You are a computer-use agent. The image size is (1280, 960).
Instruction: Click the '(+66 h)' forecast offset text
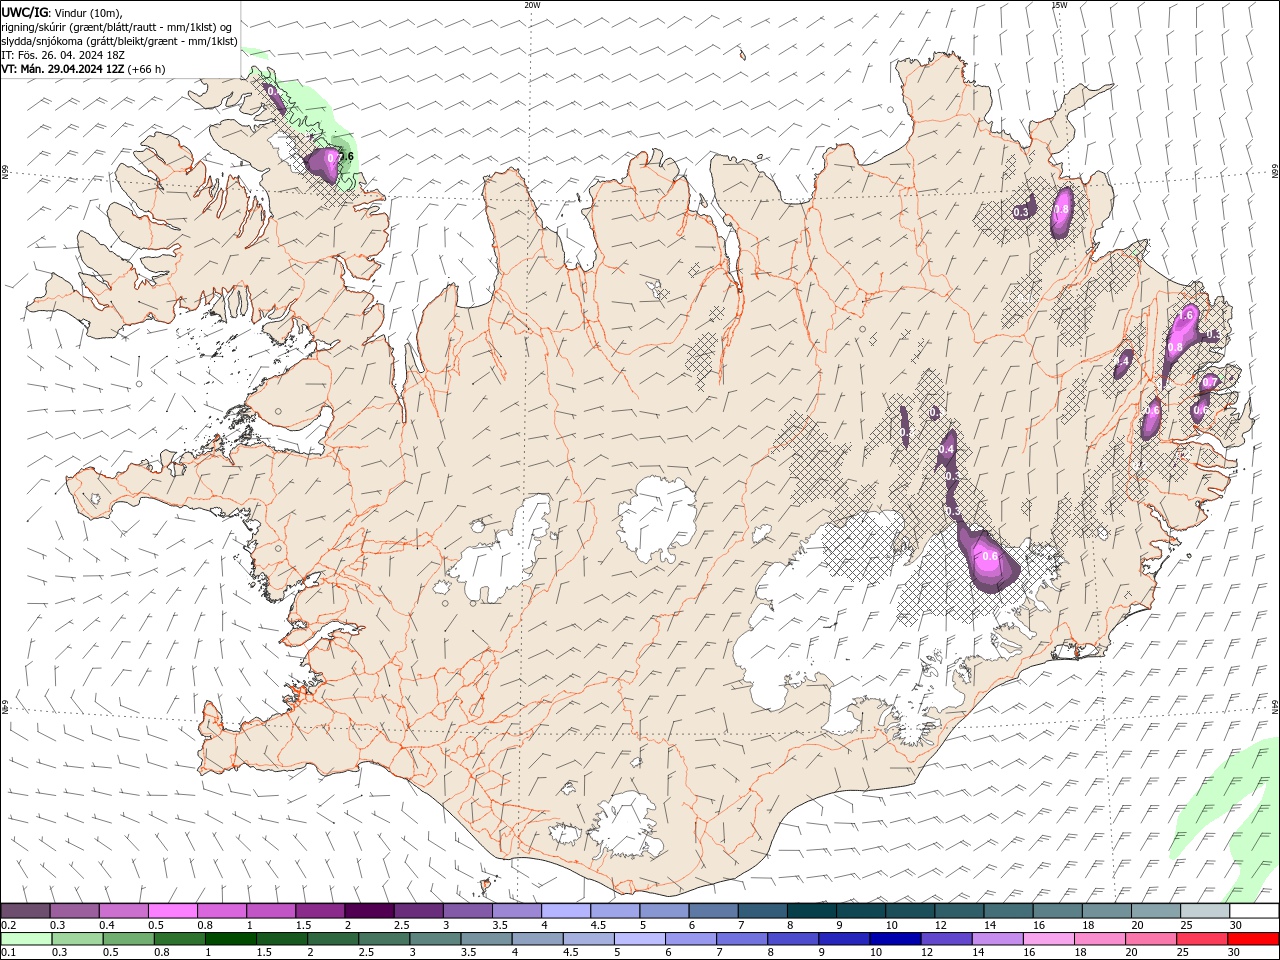click(x=147, y=69)
